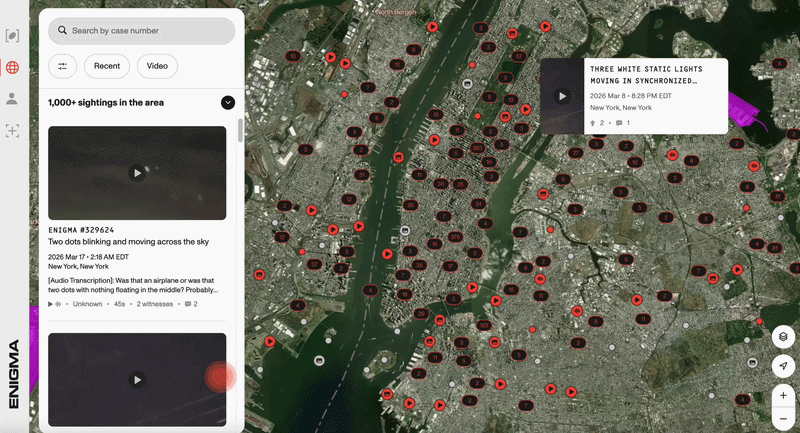Open the 30 sightings cluster marker
Screen dimensions: 800x433
click(440, 184)
